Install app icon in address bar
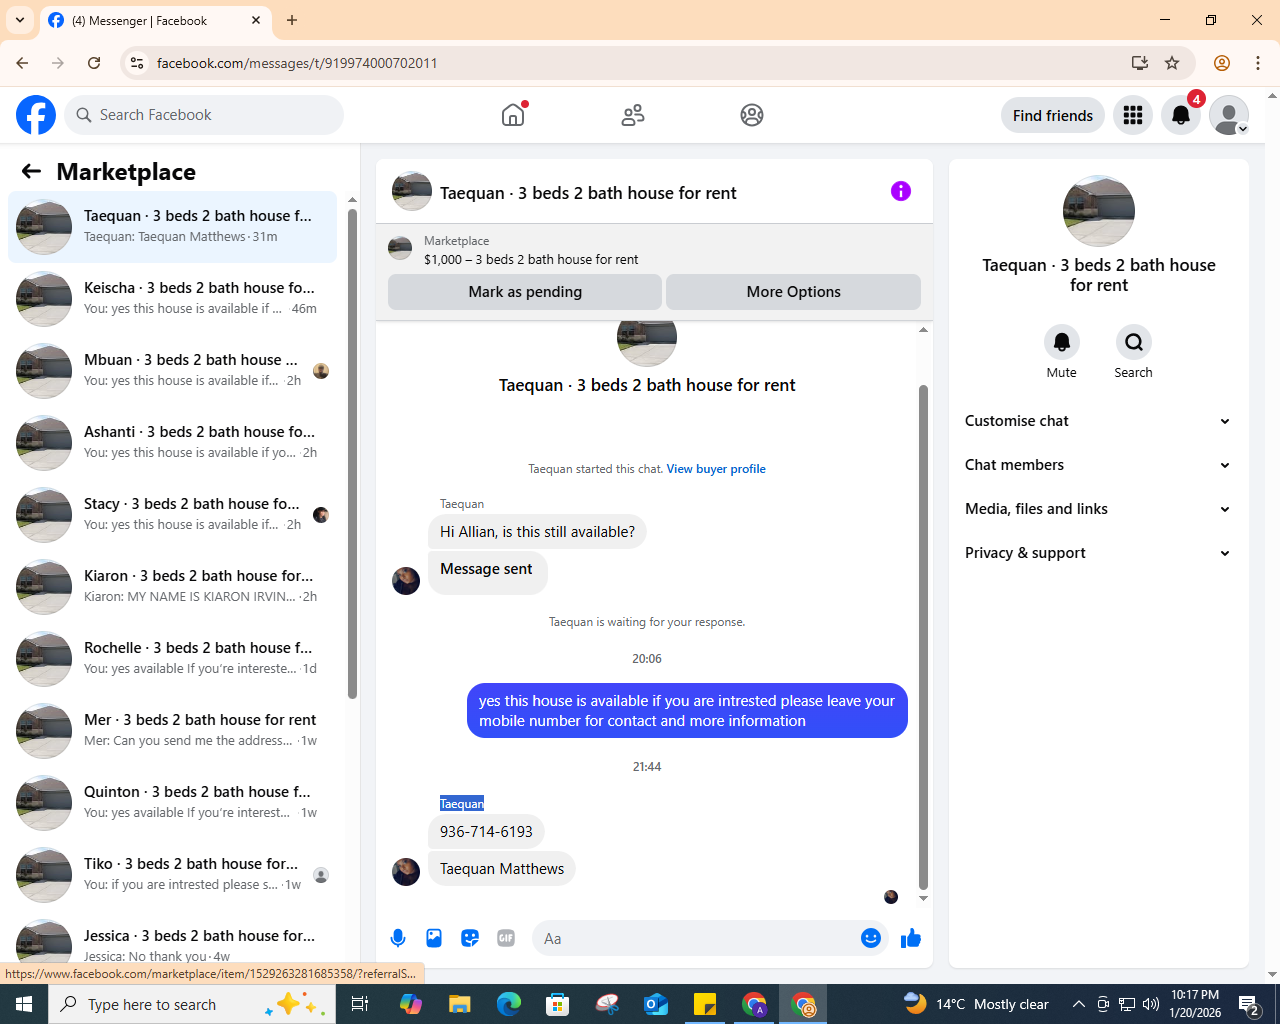1280x1024 pixels. (x=1140, y=63)
